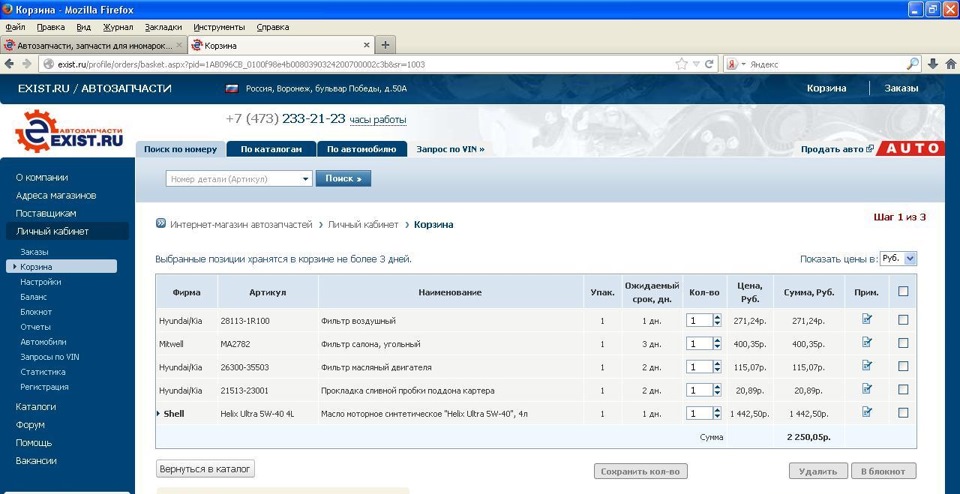Screen dimensions: 960x494
Task: Bookmark this page with the star icon
Action: click(681, 64)
